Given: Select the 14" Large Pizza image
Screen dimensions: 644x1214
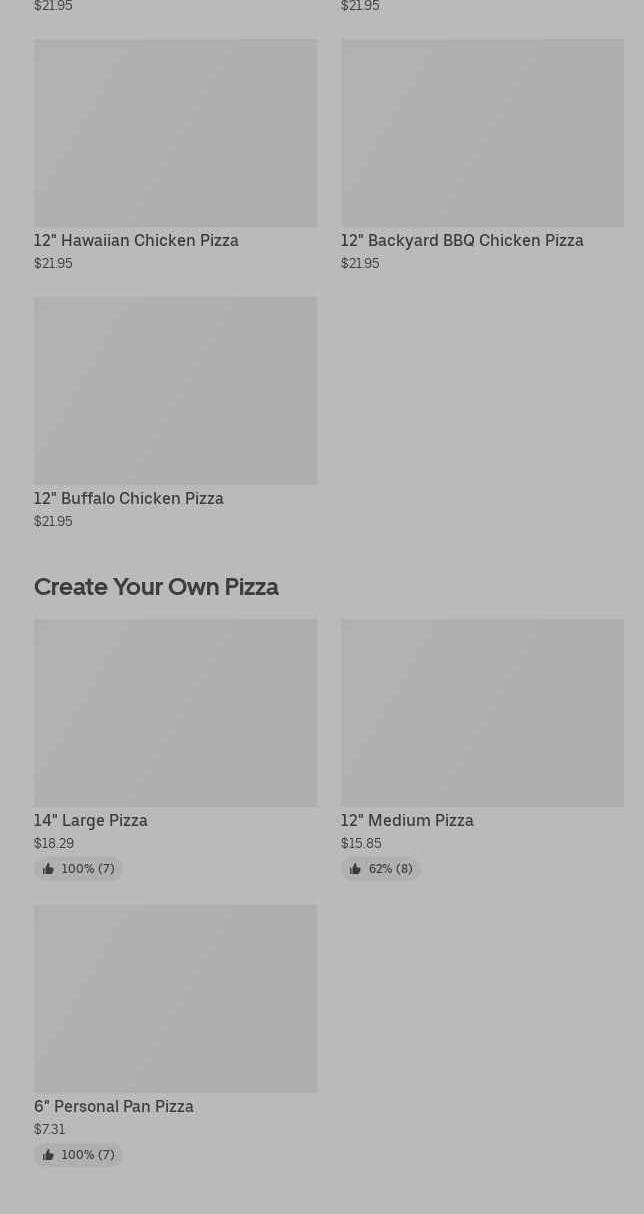Looking at the screenshot, I should click(x=175, y=713).
